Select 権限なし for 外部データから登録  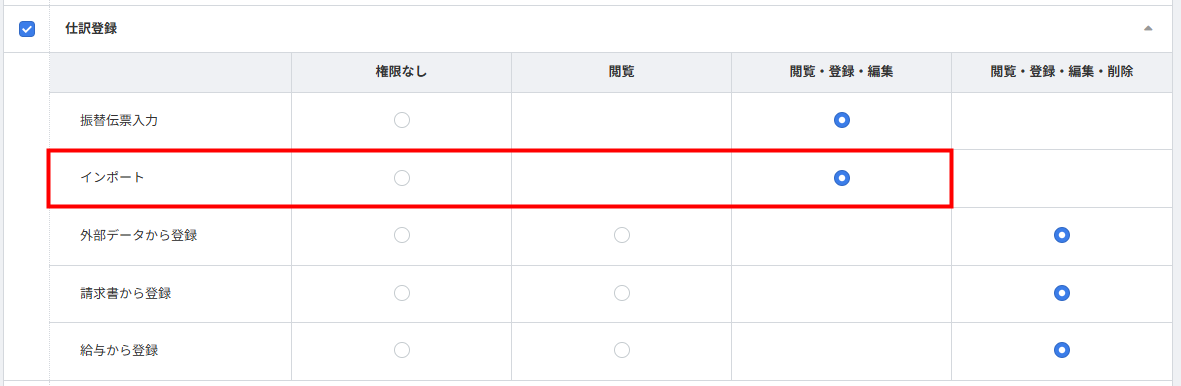402,236
